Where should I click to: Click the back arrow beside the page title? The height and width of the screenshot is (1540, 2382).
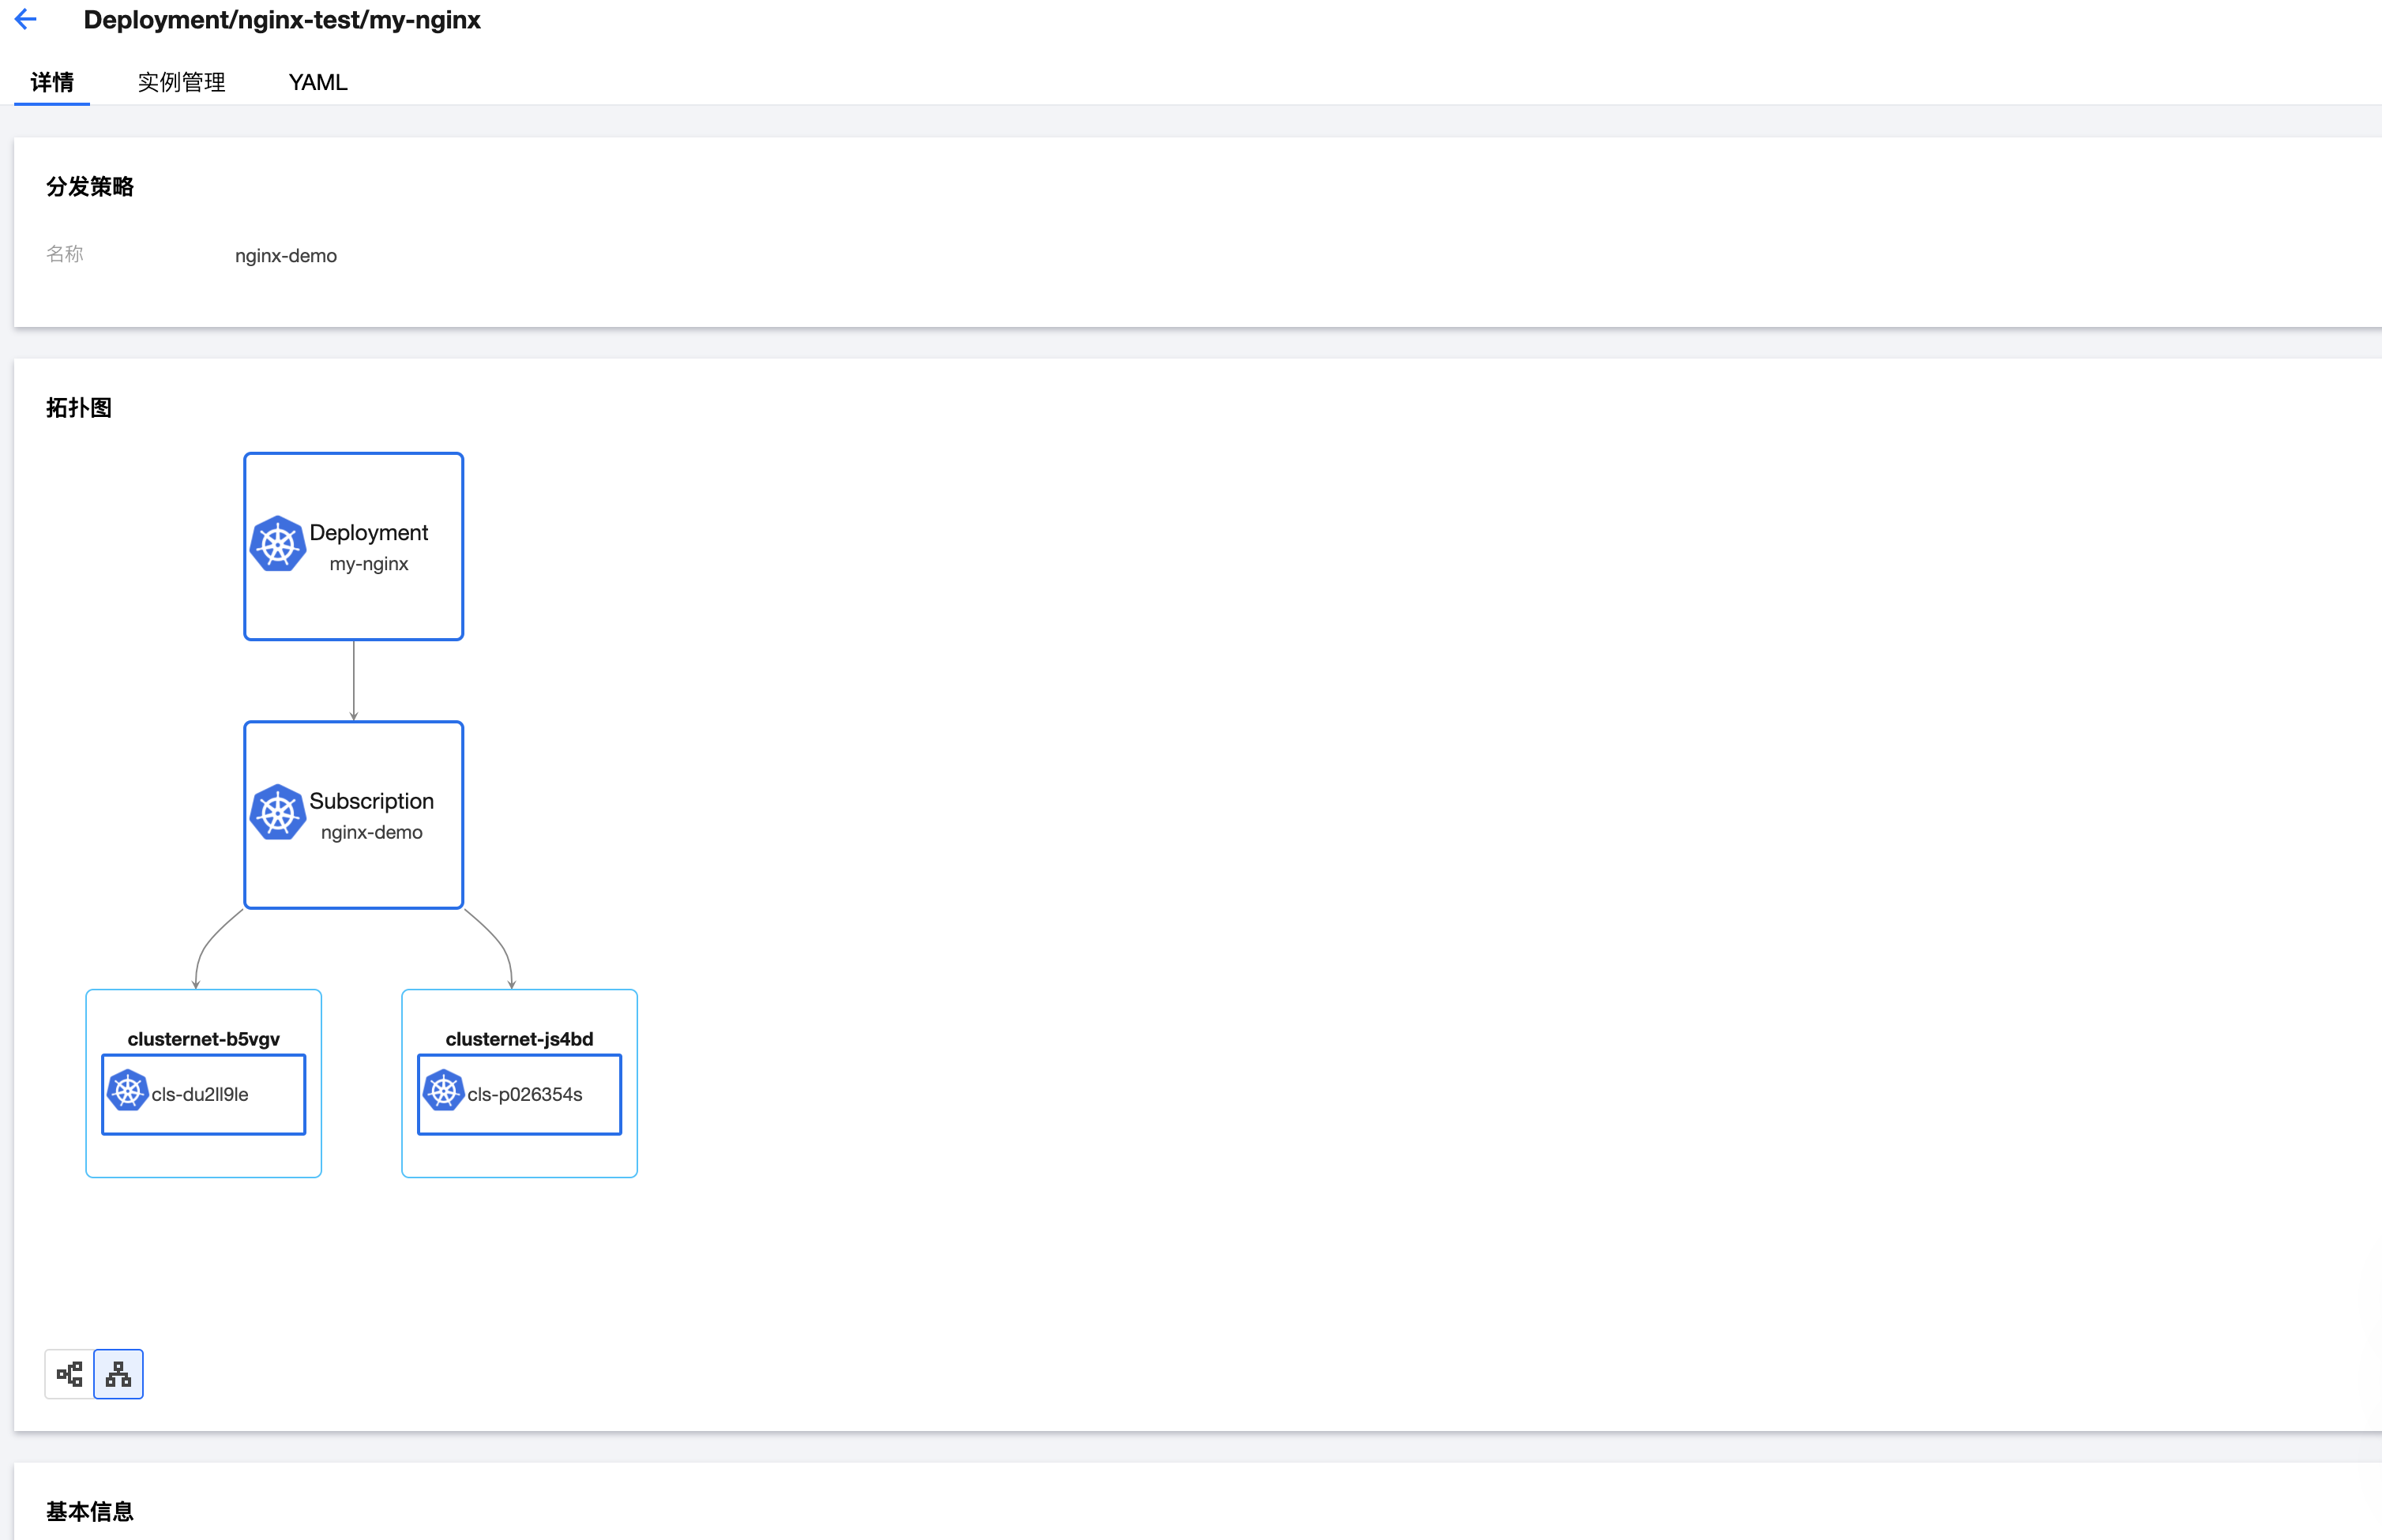tap(26, 19)
